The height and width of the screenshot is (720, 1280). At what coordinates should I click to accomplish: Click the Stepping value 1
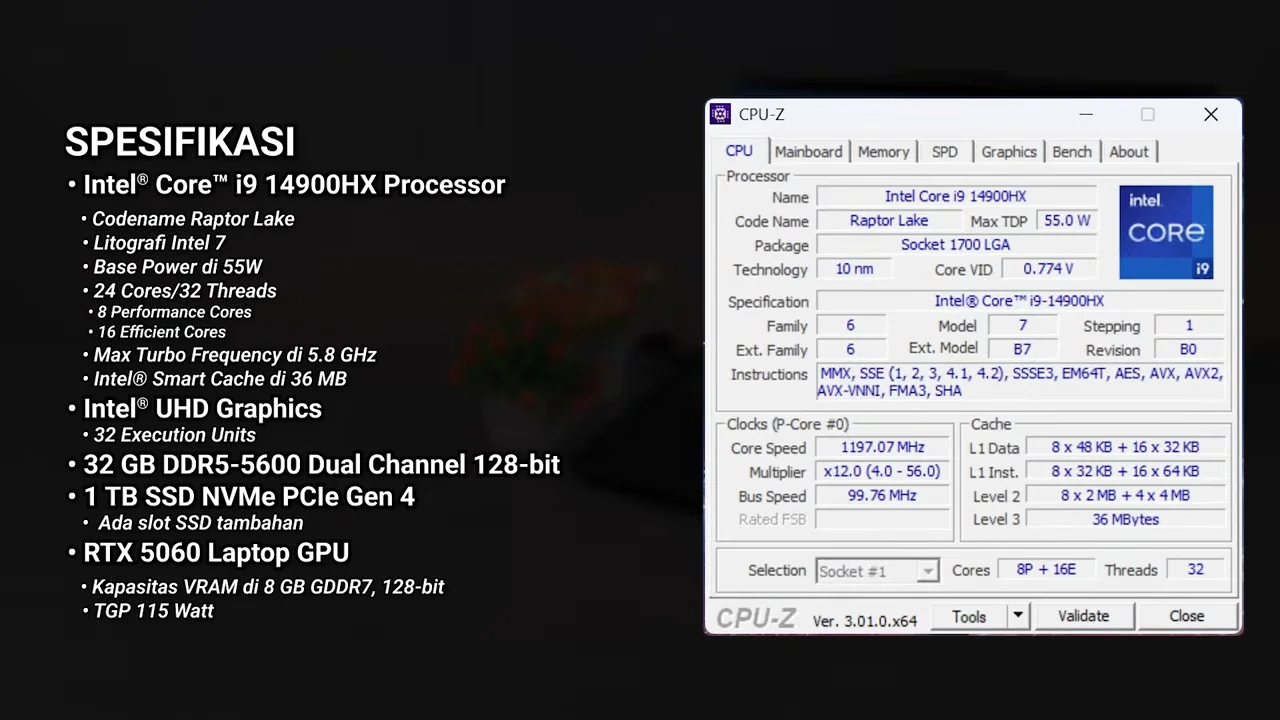coord(1188,325)
